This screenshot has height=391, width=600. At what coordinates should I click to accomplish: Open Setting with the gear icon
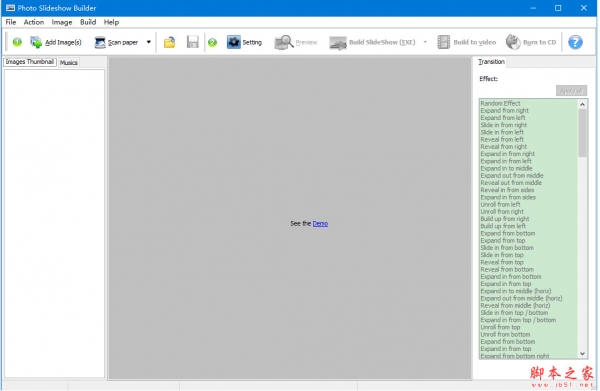tap(233, 42)
